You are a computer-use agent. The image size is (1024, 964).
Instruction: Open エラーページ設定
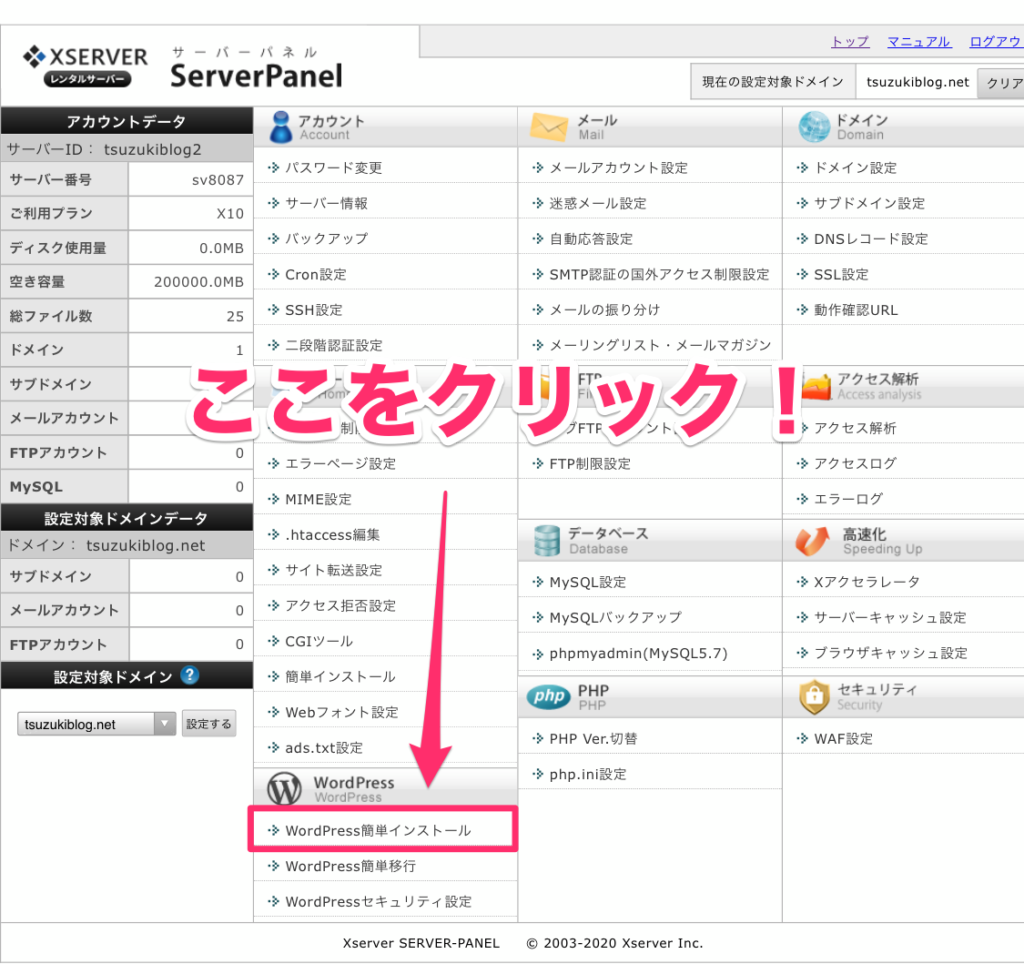point(340,464)
